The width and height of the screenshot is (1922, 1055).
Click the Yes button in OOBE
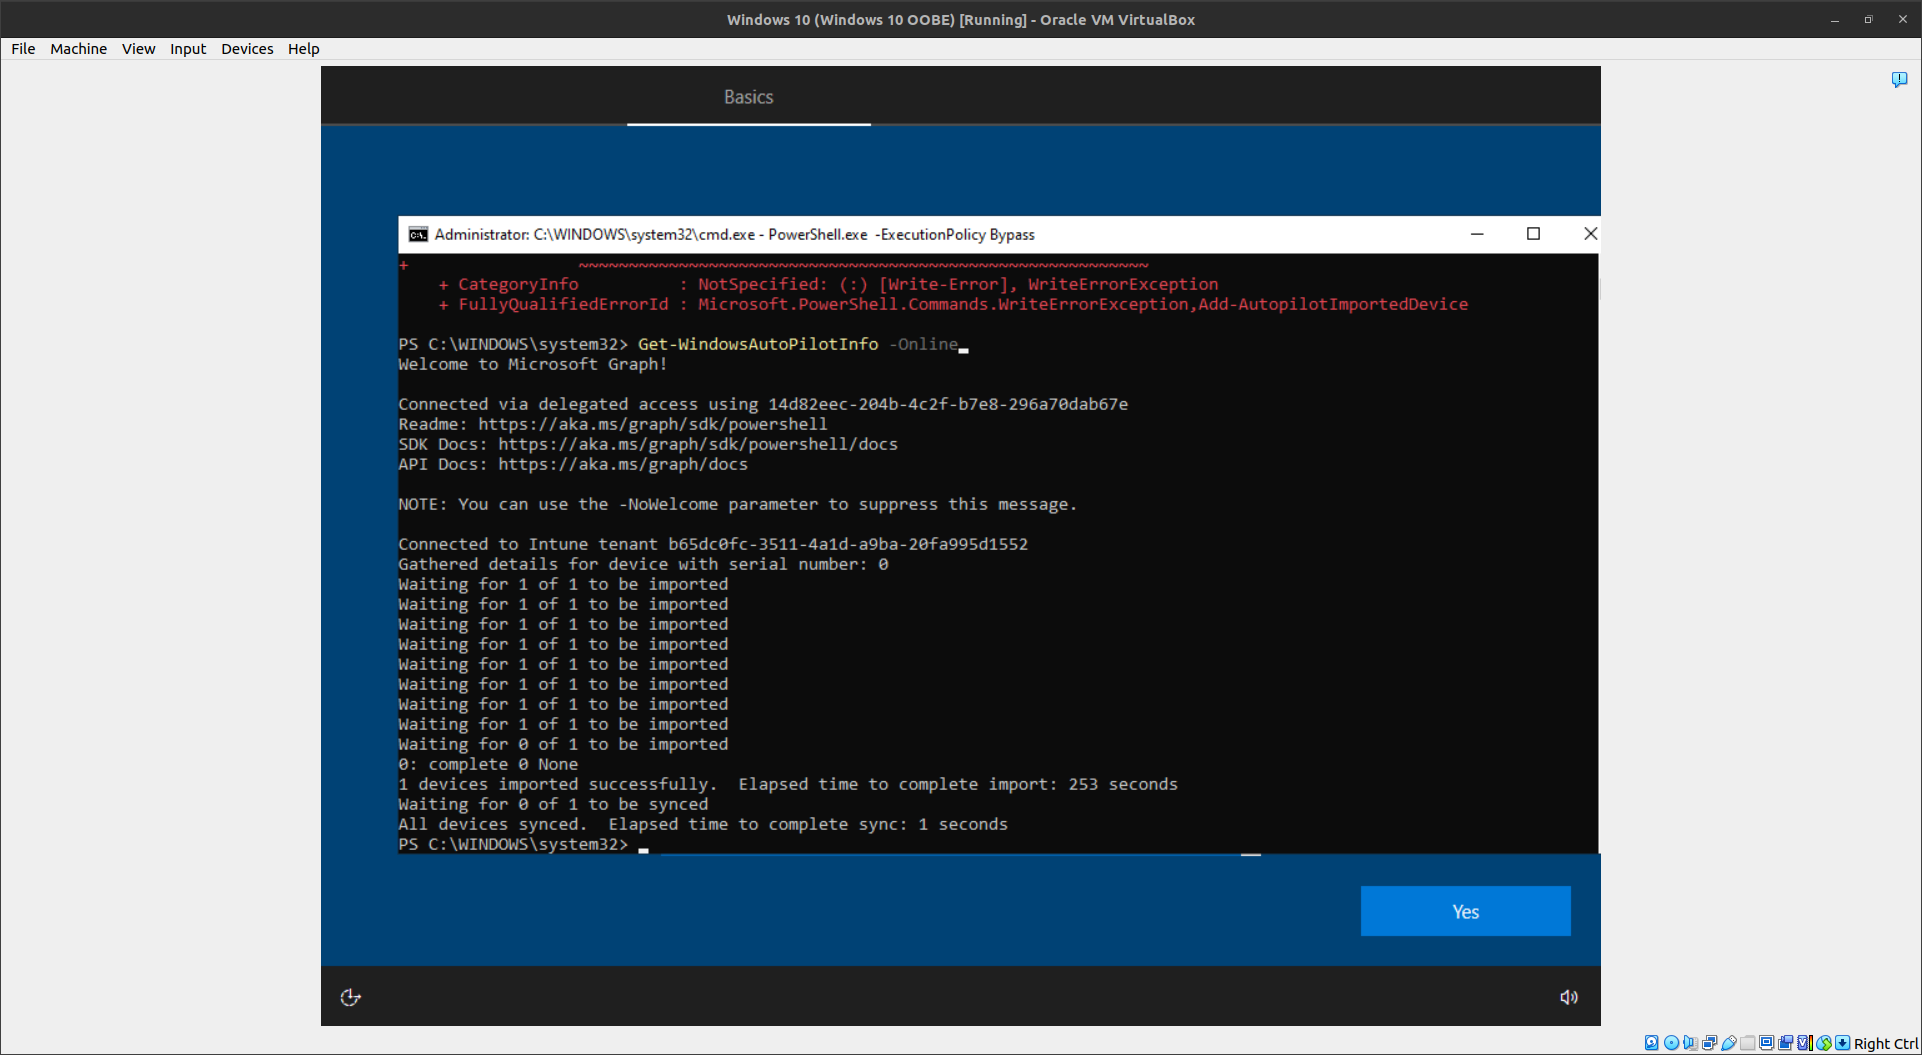(x=1465, y=911)
